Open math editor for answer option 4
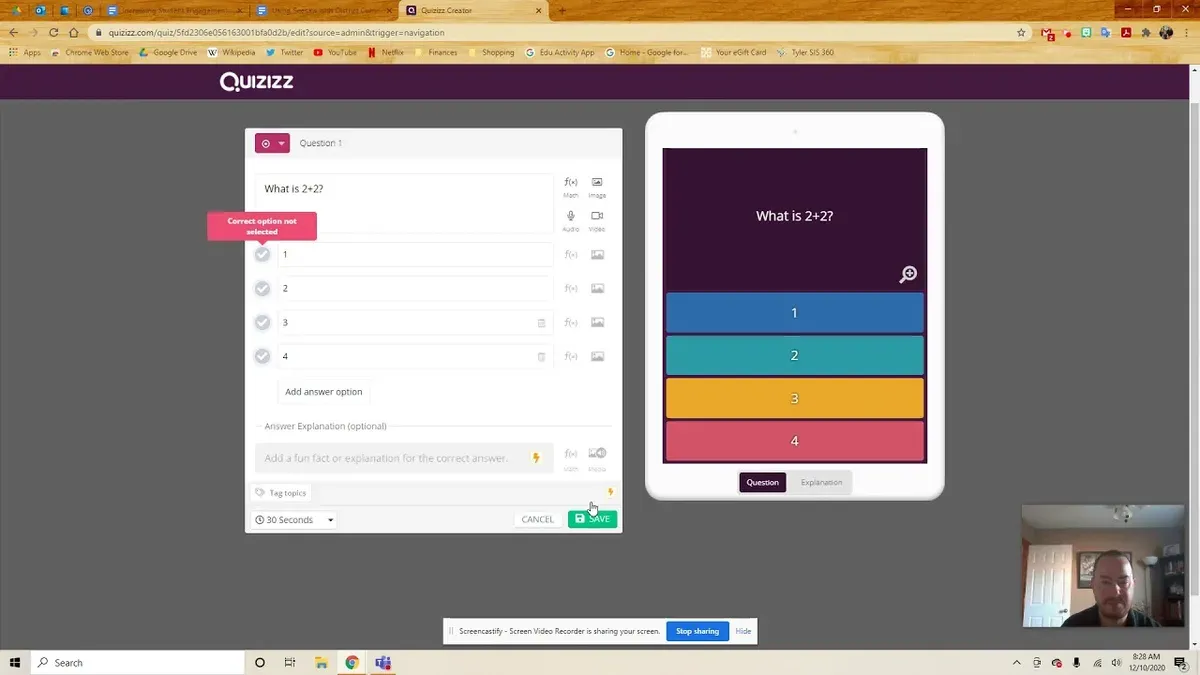The width and height of the screenshot is (1200, 675). click(x=571, y=356)
